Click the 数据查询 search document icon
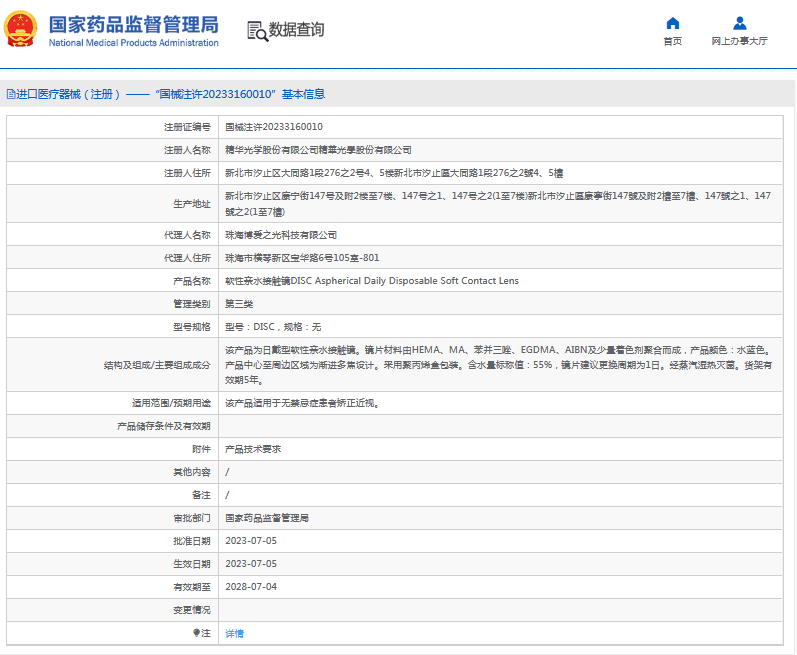The height and width of the screenshot is (655, 797). [x=258, y=31]
